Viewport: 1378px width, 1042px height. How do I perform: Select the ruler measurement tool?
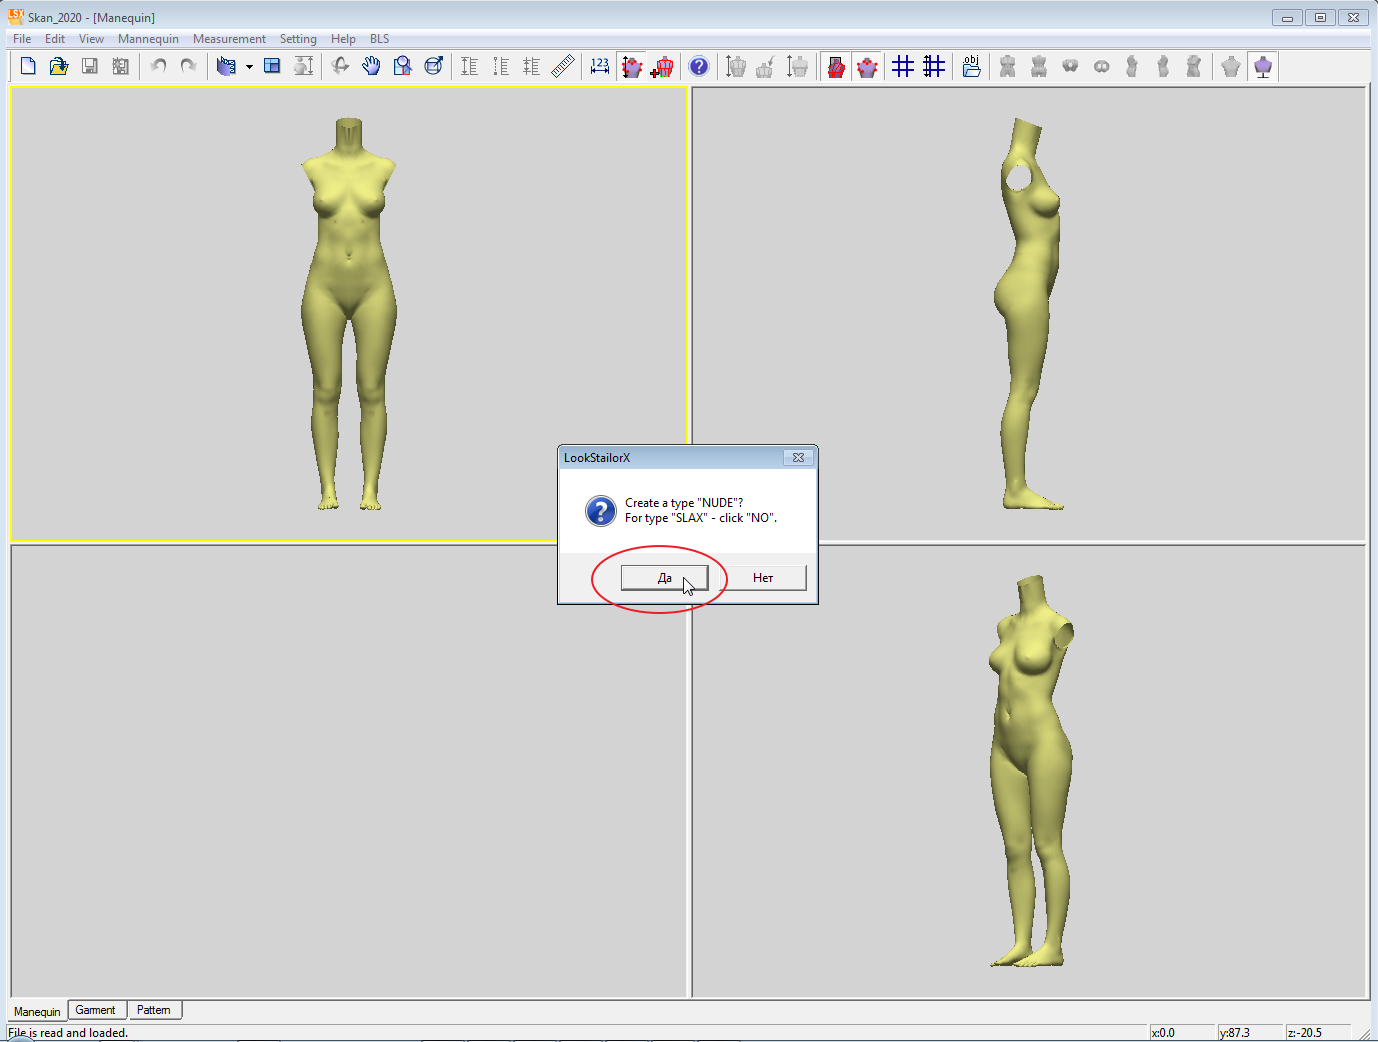point(563,66)
